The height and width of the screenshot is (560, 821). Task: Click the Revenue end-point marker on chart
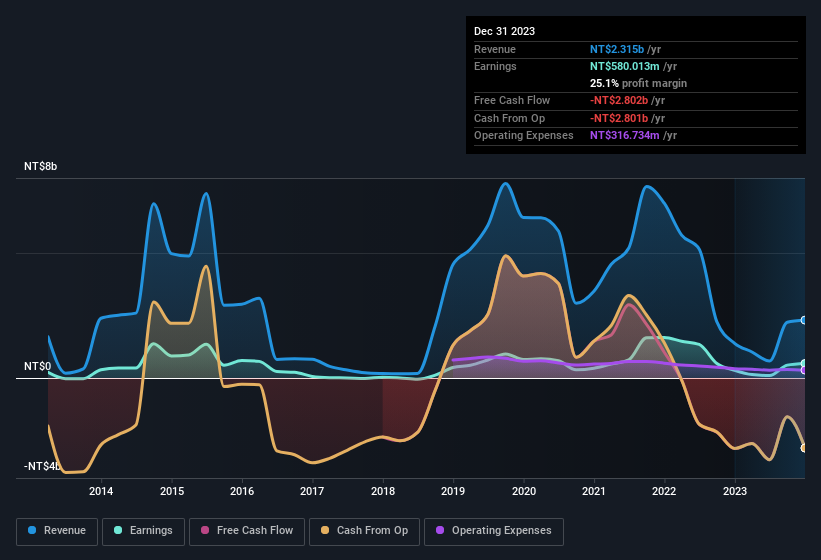coord(804,320)
